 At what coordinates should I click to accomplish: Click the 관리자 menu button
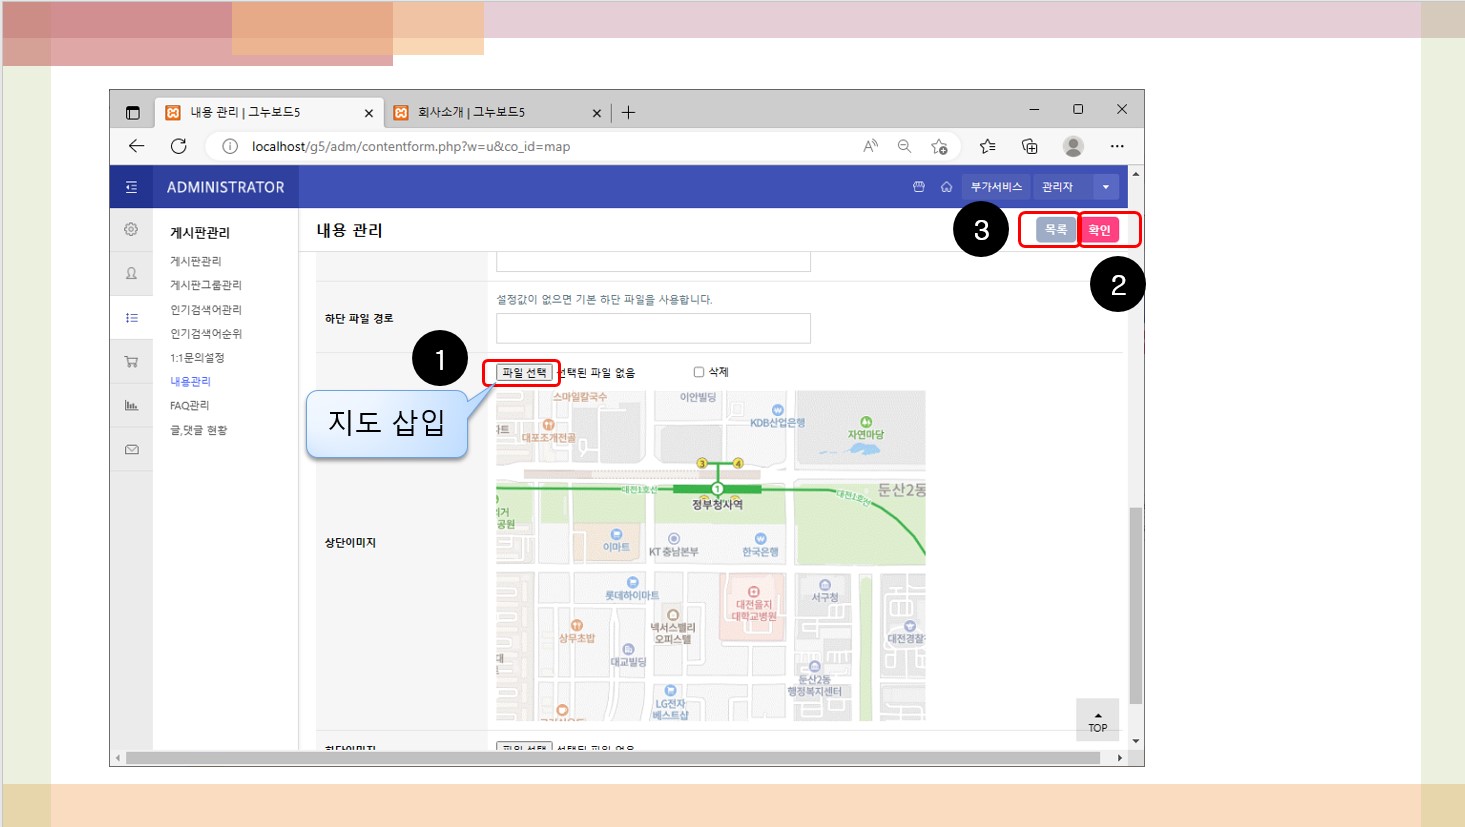[1063, 187]
